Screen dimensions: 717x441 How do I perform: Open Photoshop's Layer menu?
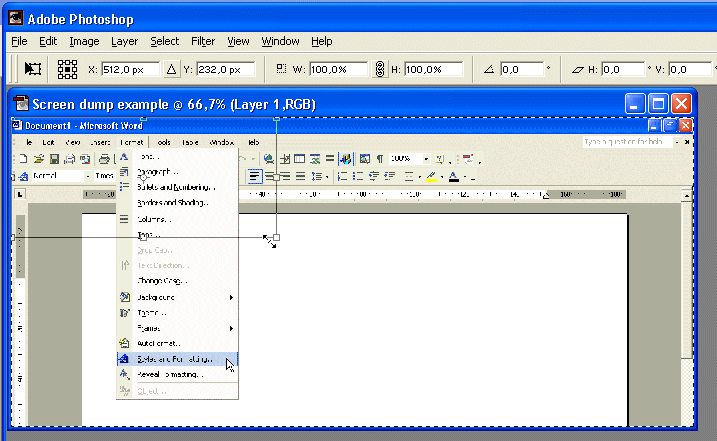tap(124, 41)
